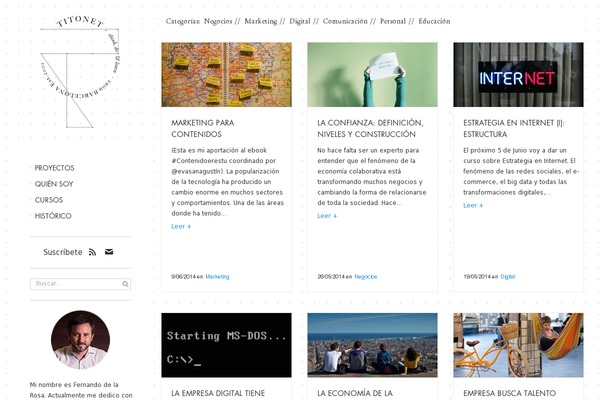
Task: Select the Negocios category at top
Action: (218, 21)
